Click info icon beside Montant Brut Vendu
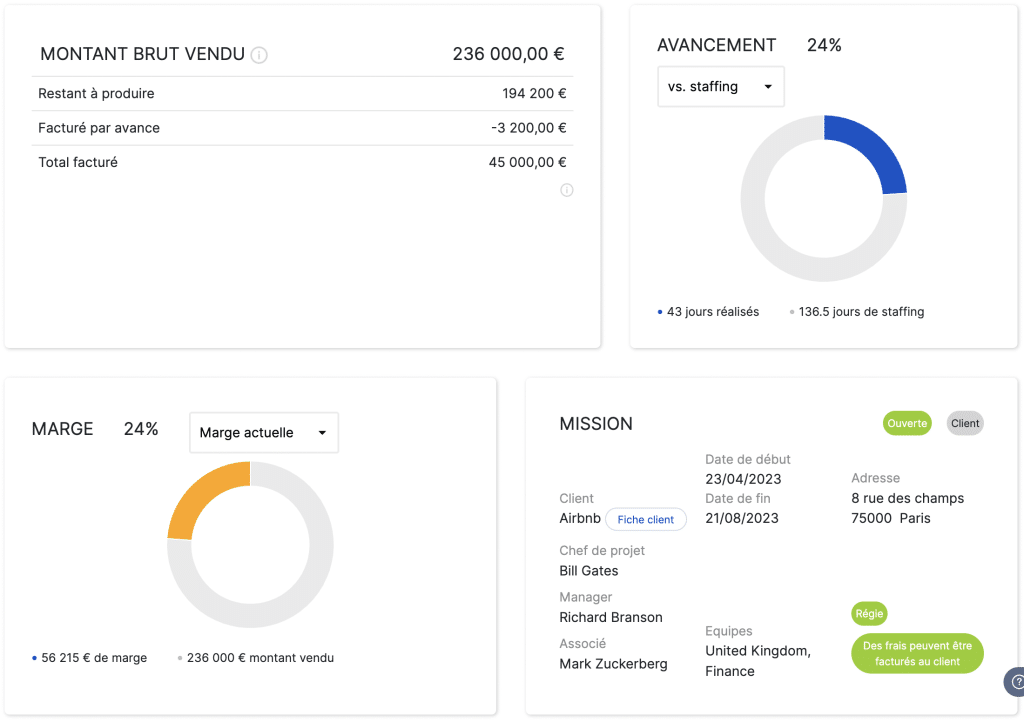Screen dimensions: 1024x722 click(259, 55)
